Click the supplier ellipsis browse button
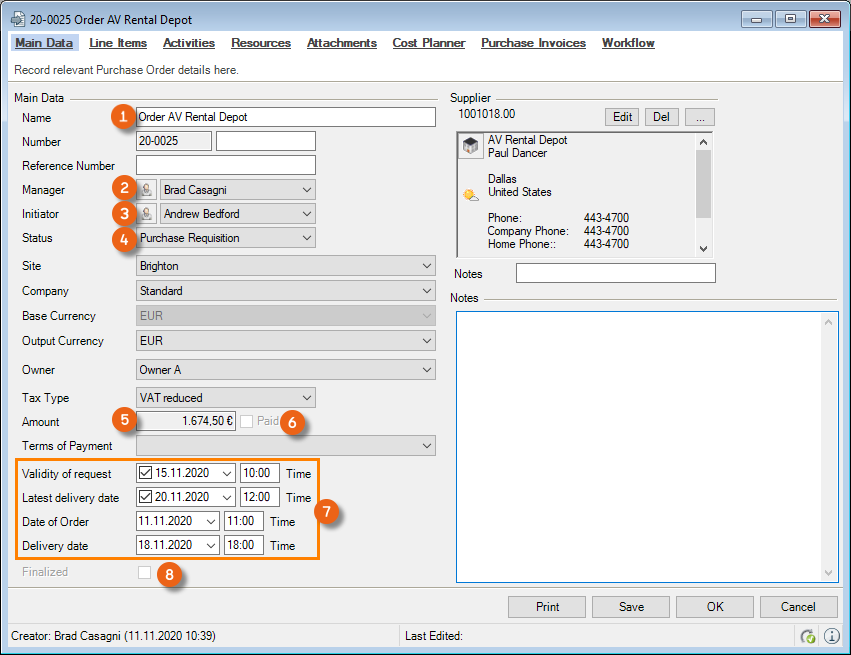This screenshot has height=655, width=851. pos(700,117)
